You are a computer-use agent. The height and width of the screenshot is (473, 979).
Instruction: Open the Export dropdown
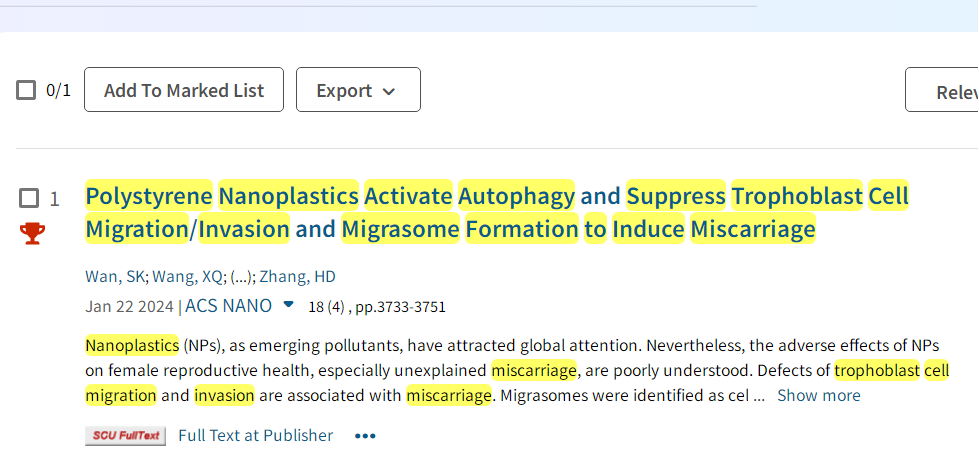pyautogui.click(x=358, y=90)
